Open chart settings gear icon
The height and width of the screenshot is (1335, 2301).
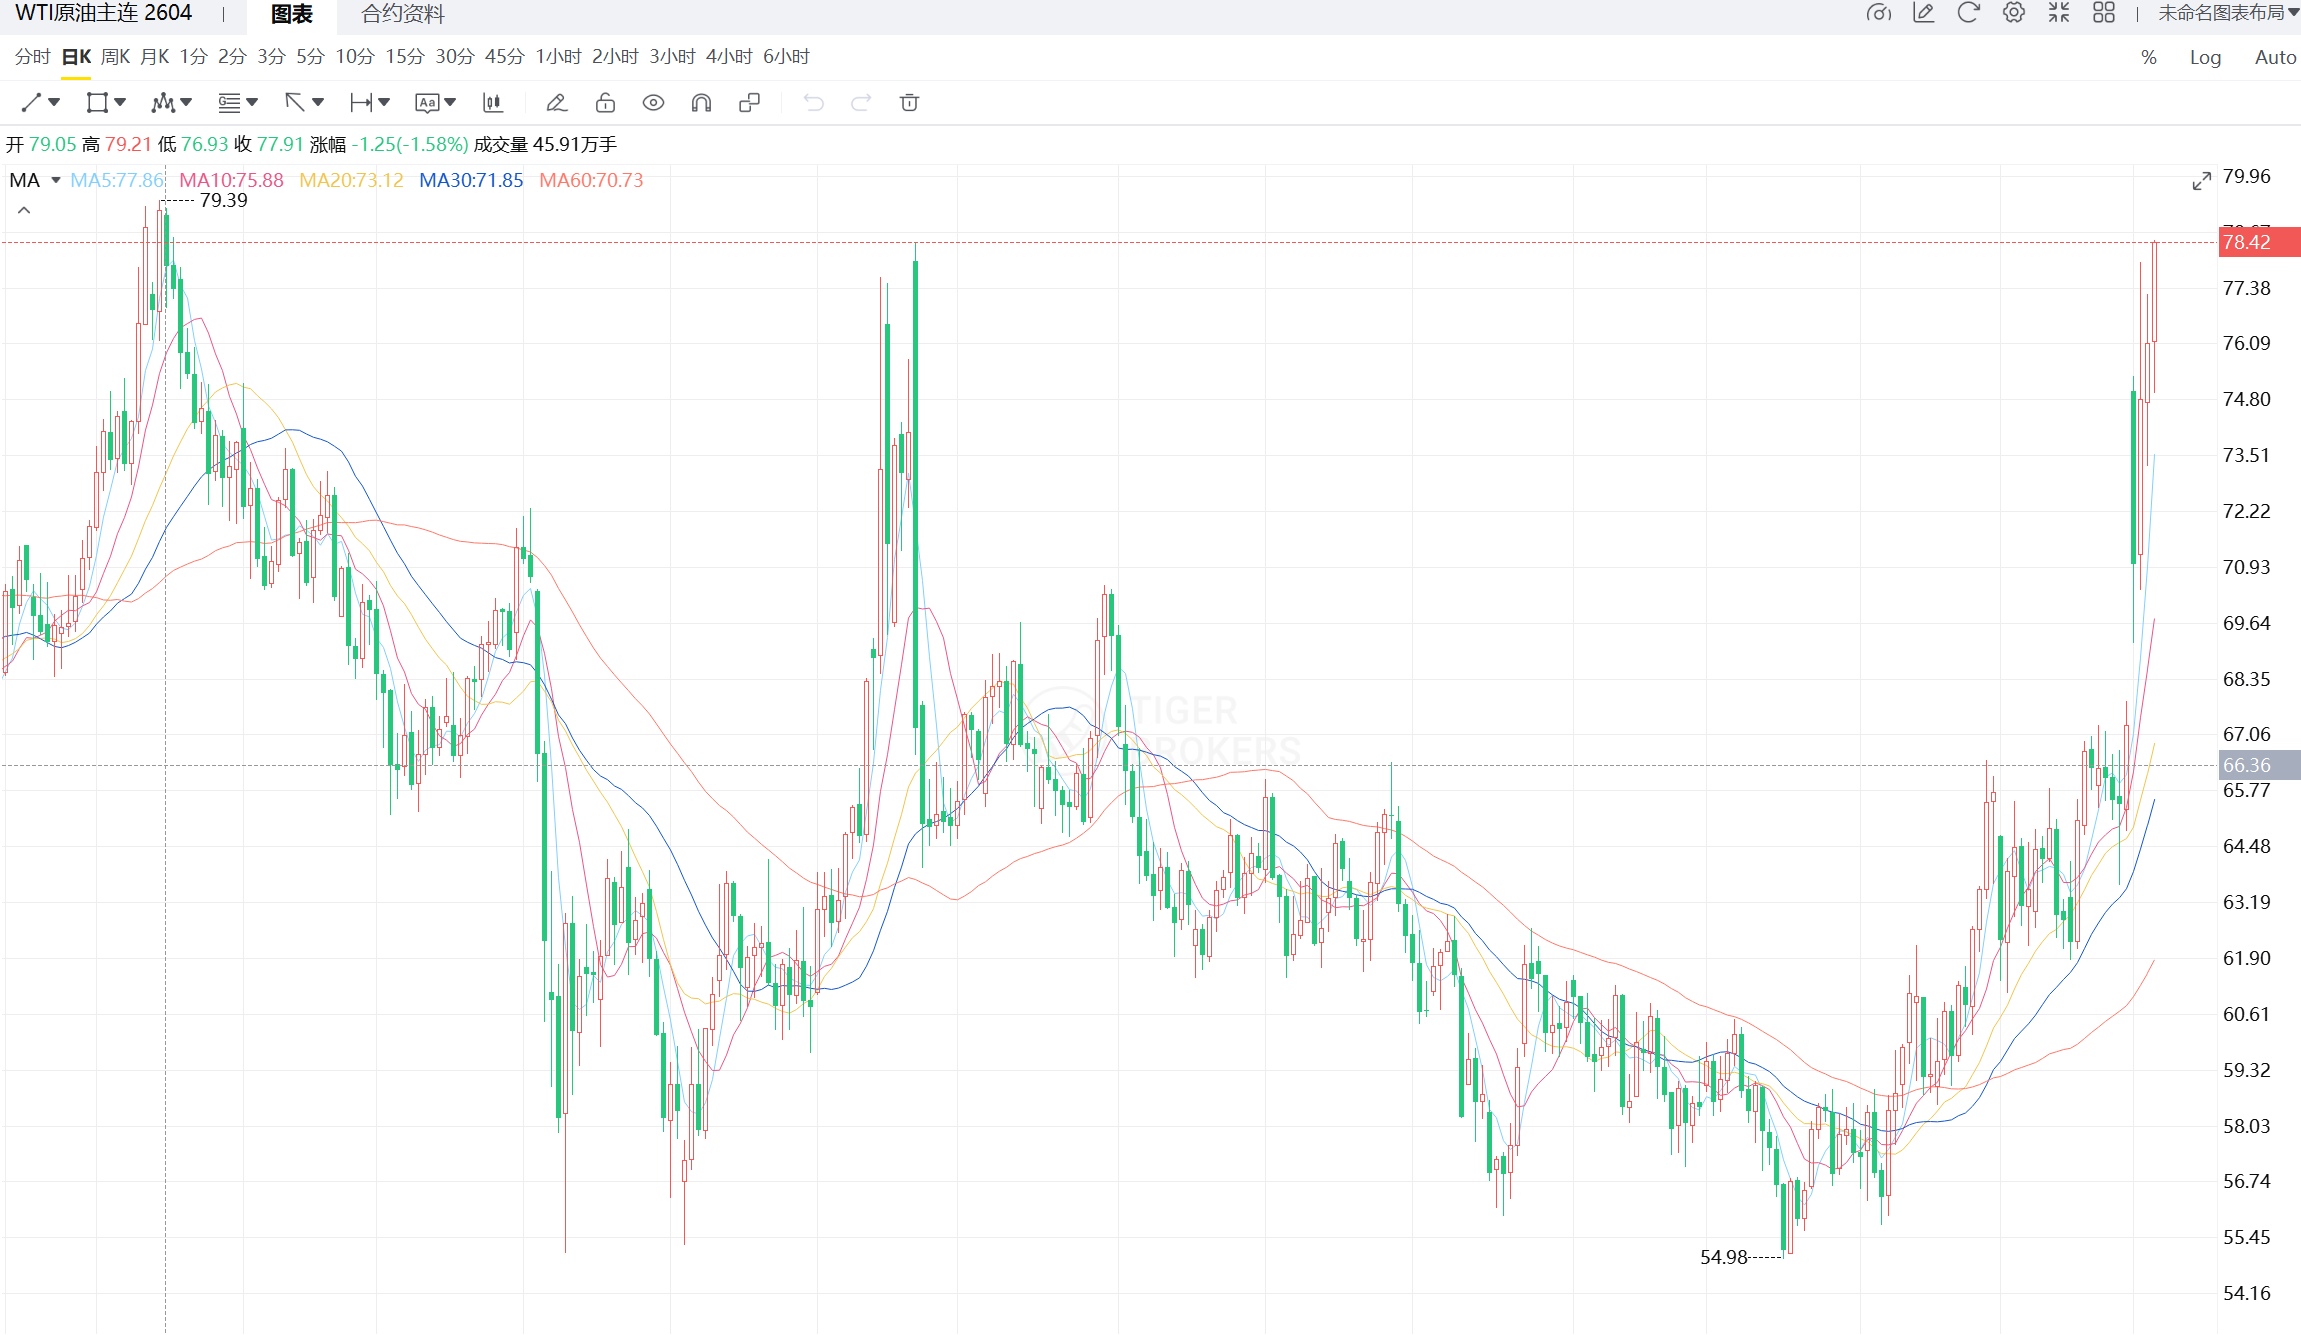click(2014, 13)
